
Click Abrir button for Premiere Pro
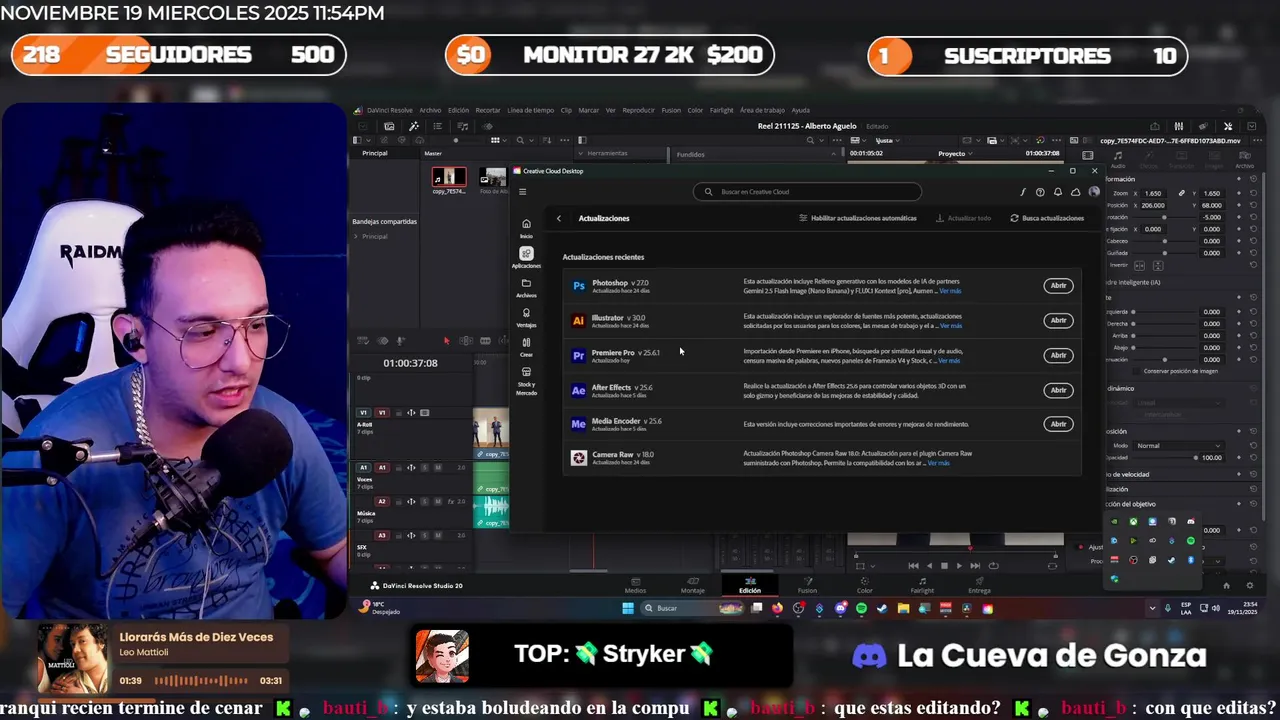point(1058,355)
